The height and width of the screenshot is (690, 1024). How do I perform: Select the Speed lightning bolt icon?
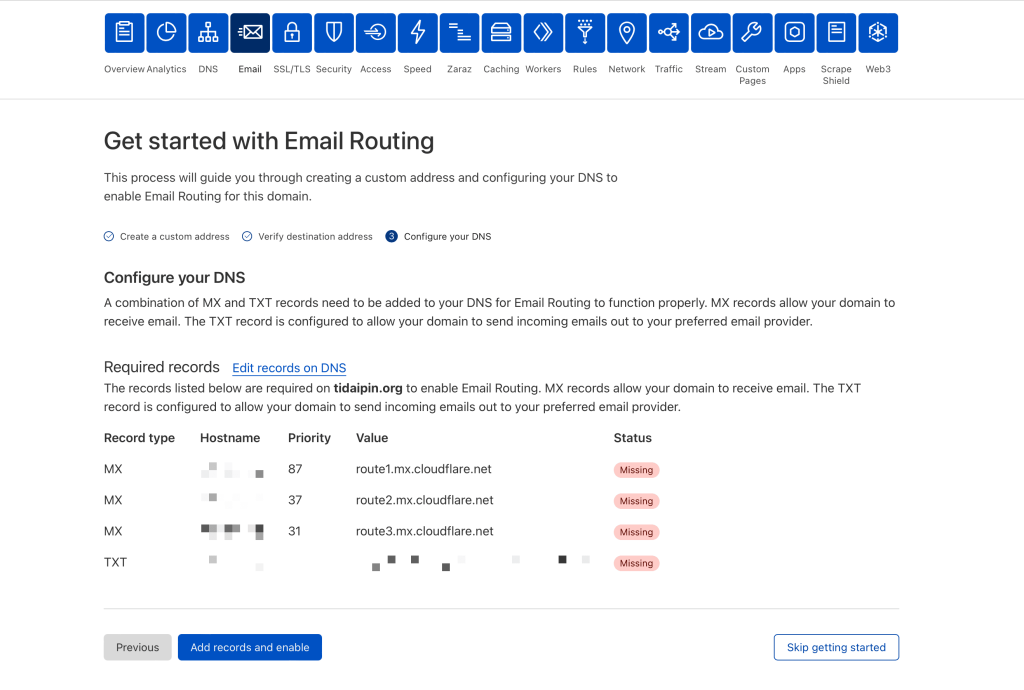pyautogui.click(x=417, y=33)
